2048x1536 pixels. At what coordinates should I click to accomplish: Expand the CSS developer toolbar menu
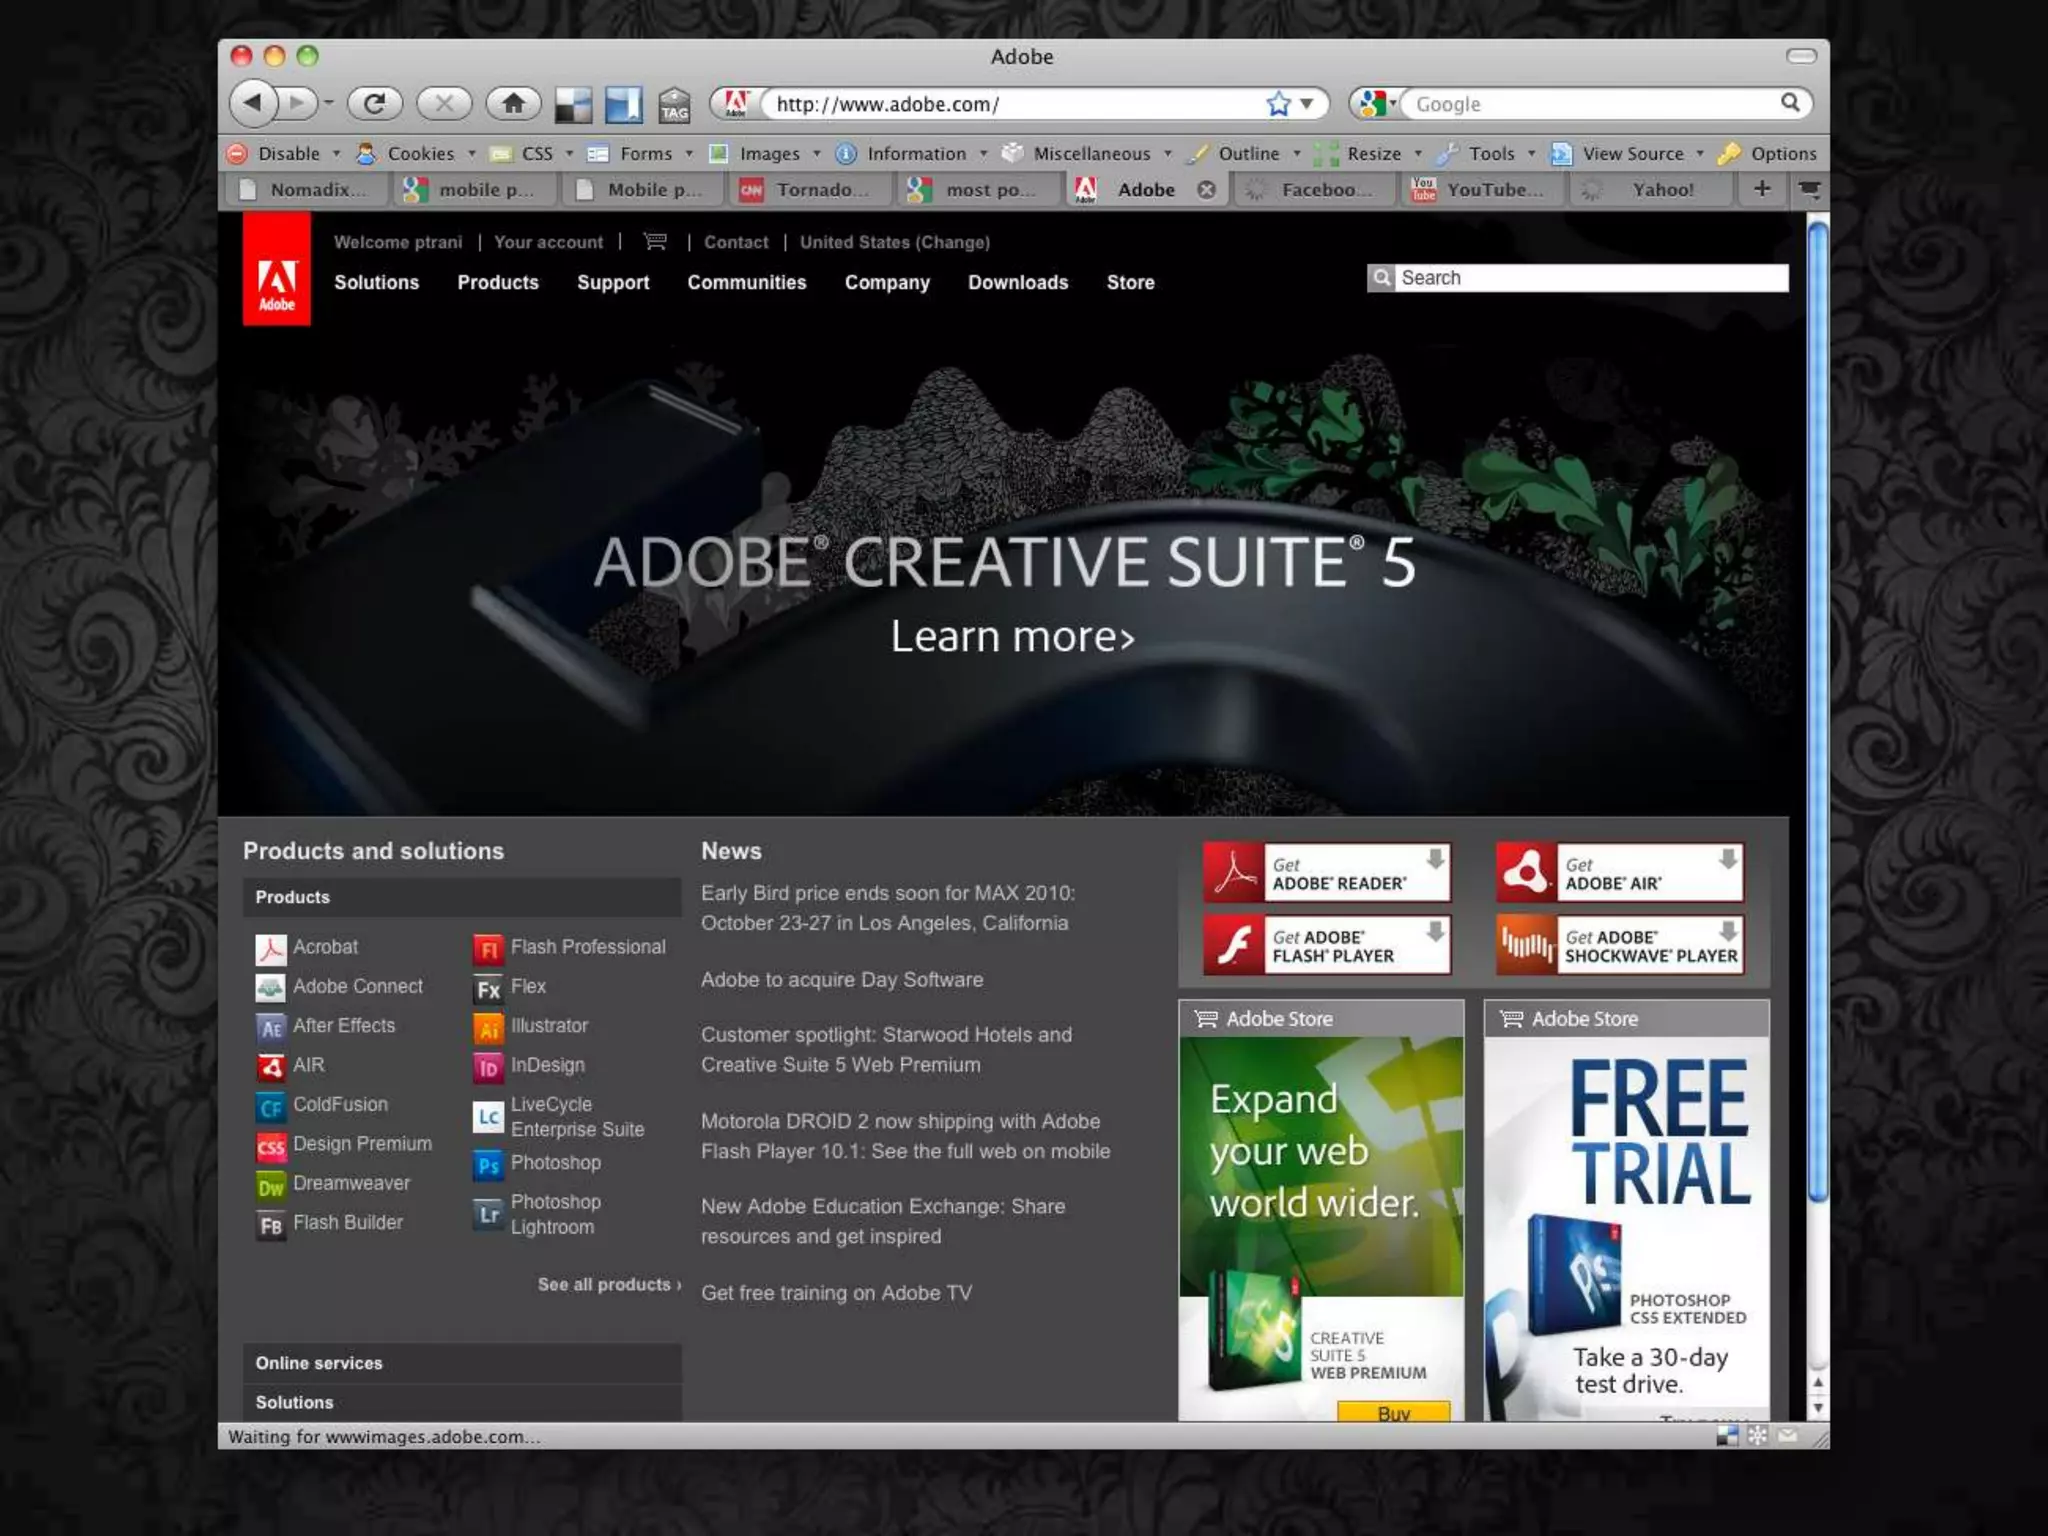(537, 154)
